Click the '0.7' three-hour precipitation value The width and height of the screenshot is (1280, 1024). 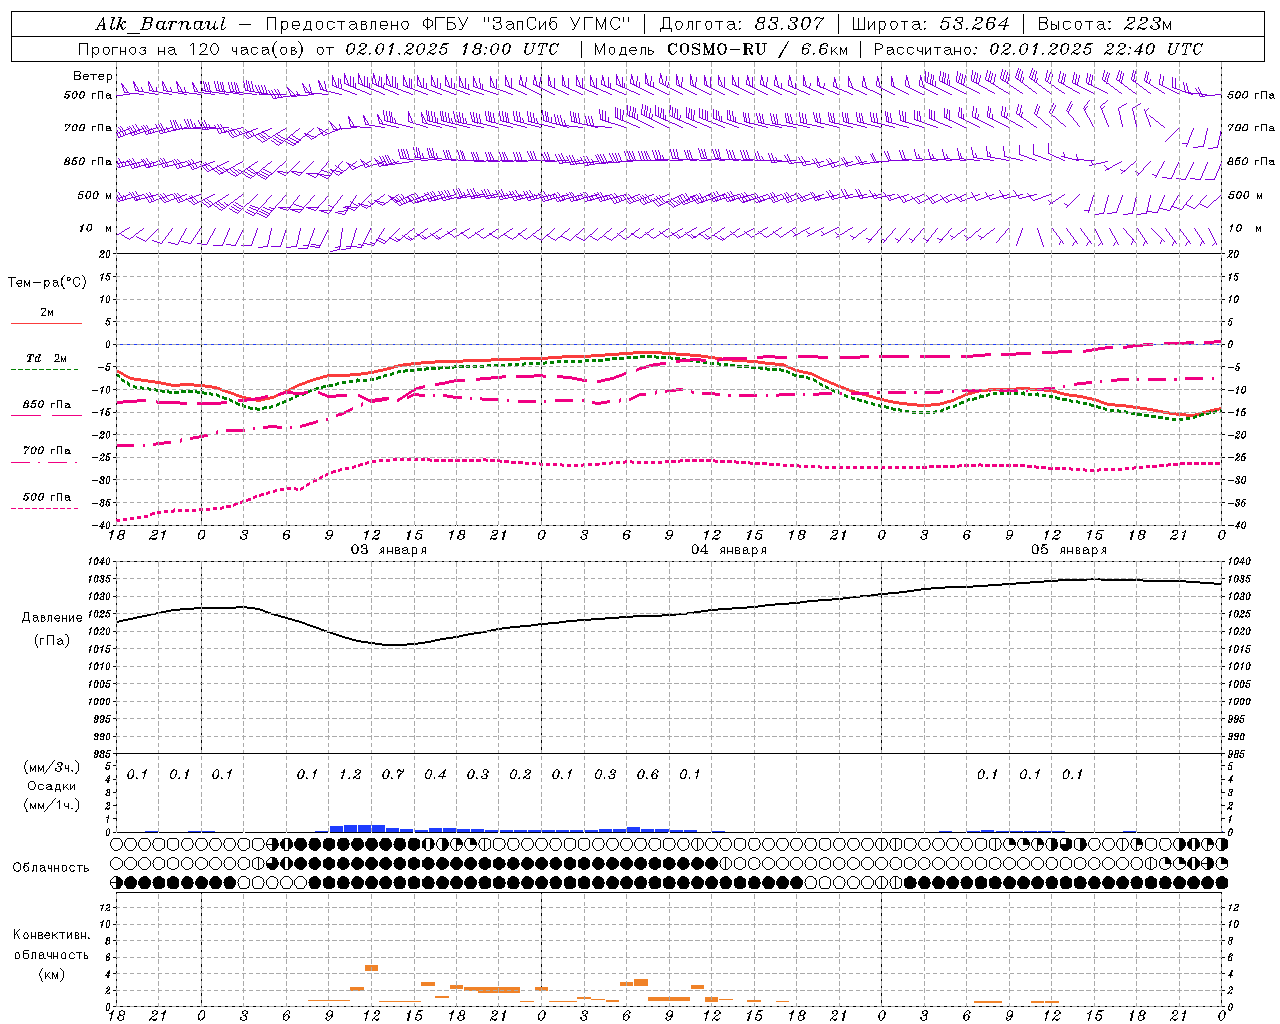coord(393,774)
